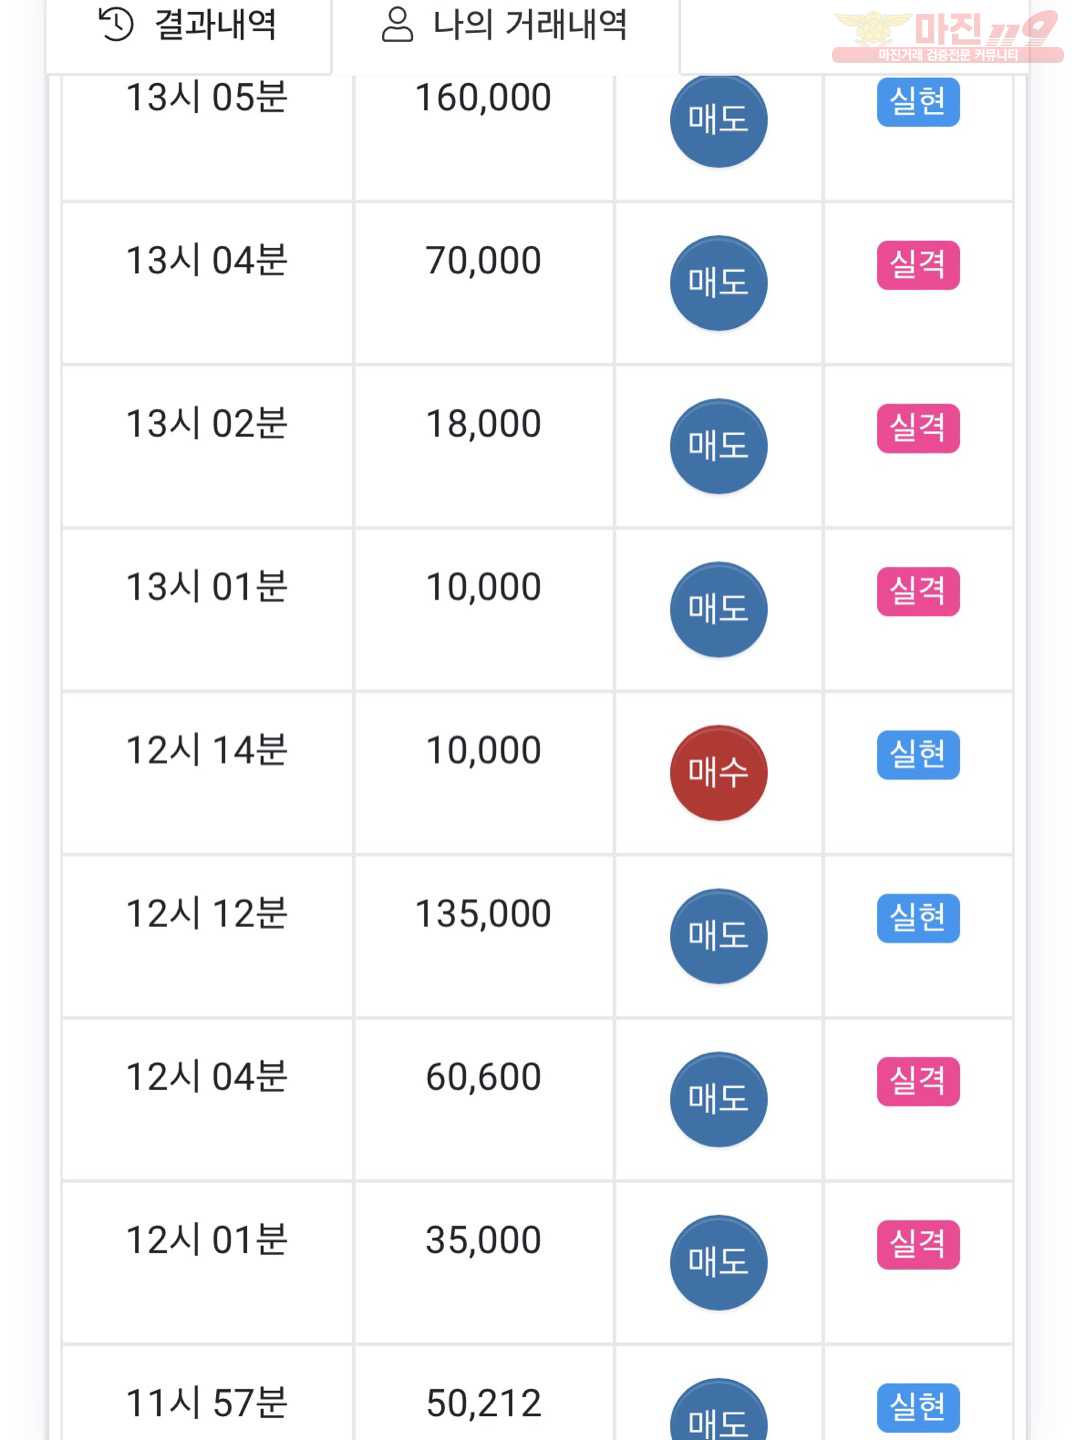1075x1440 pixels.
Task: Select the 135,000 amount cell
Action: 484,936
